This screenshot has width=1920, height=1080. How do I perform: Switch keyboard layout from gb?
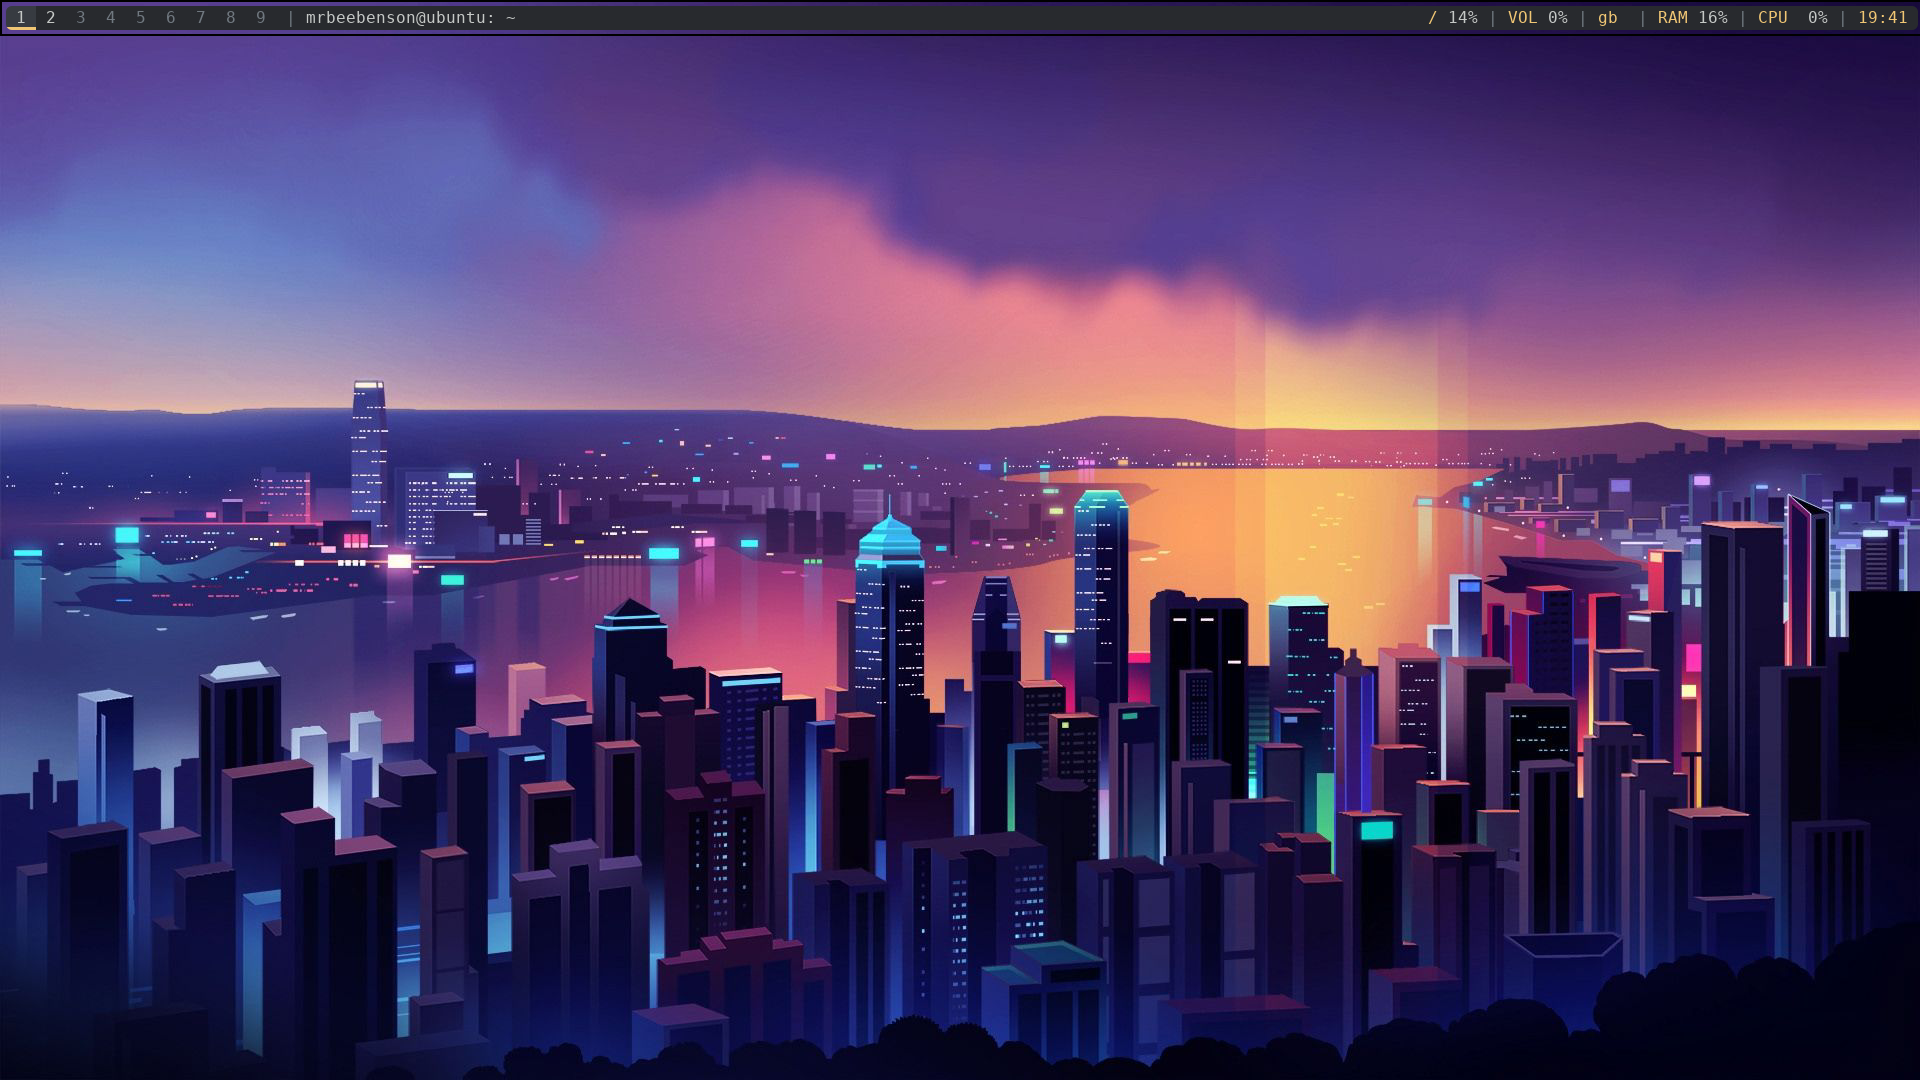(x=1607, y=18)
